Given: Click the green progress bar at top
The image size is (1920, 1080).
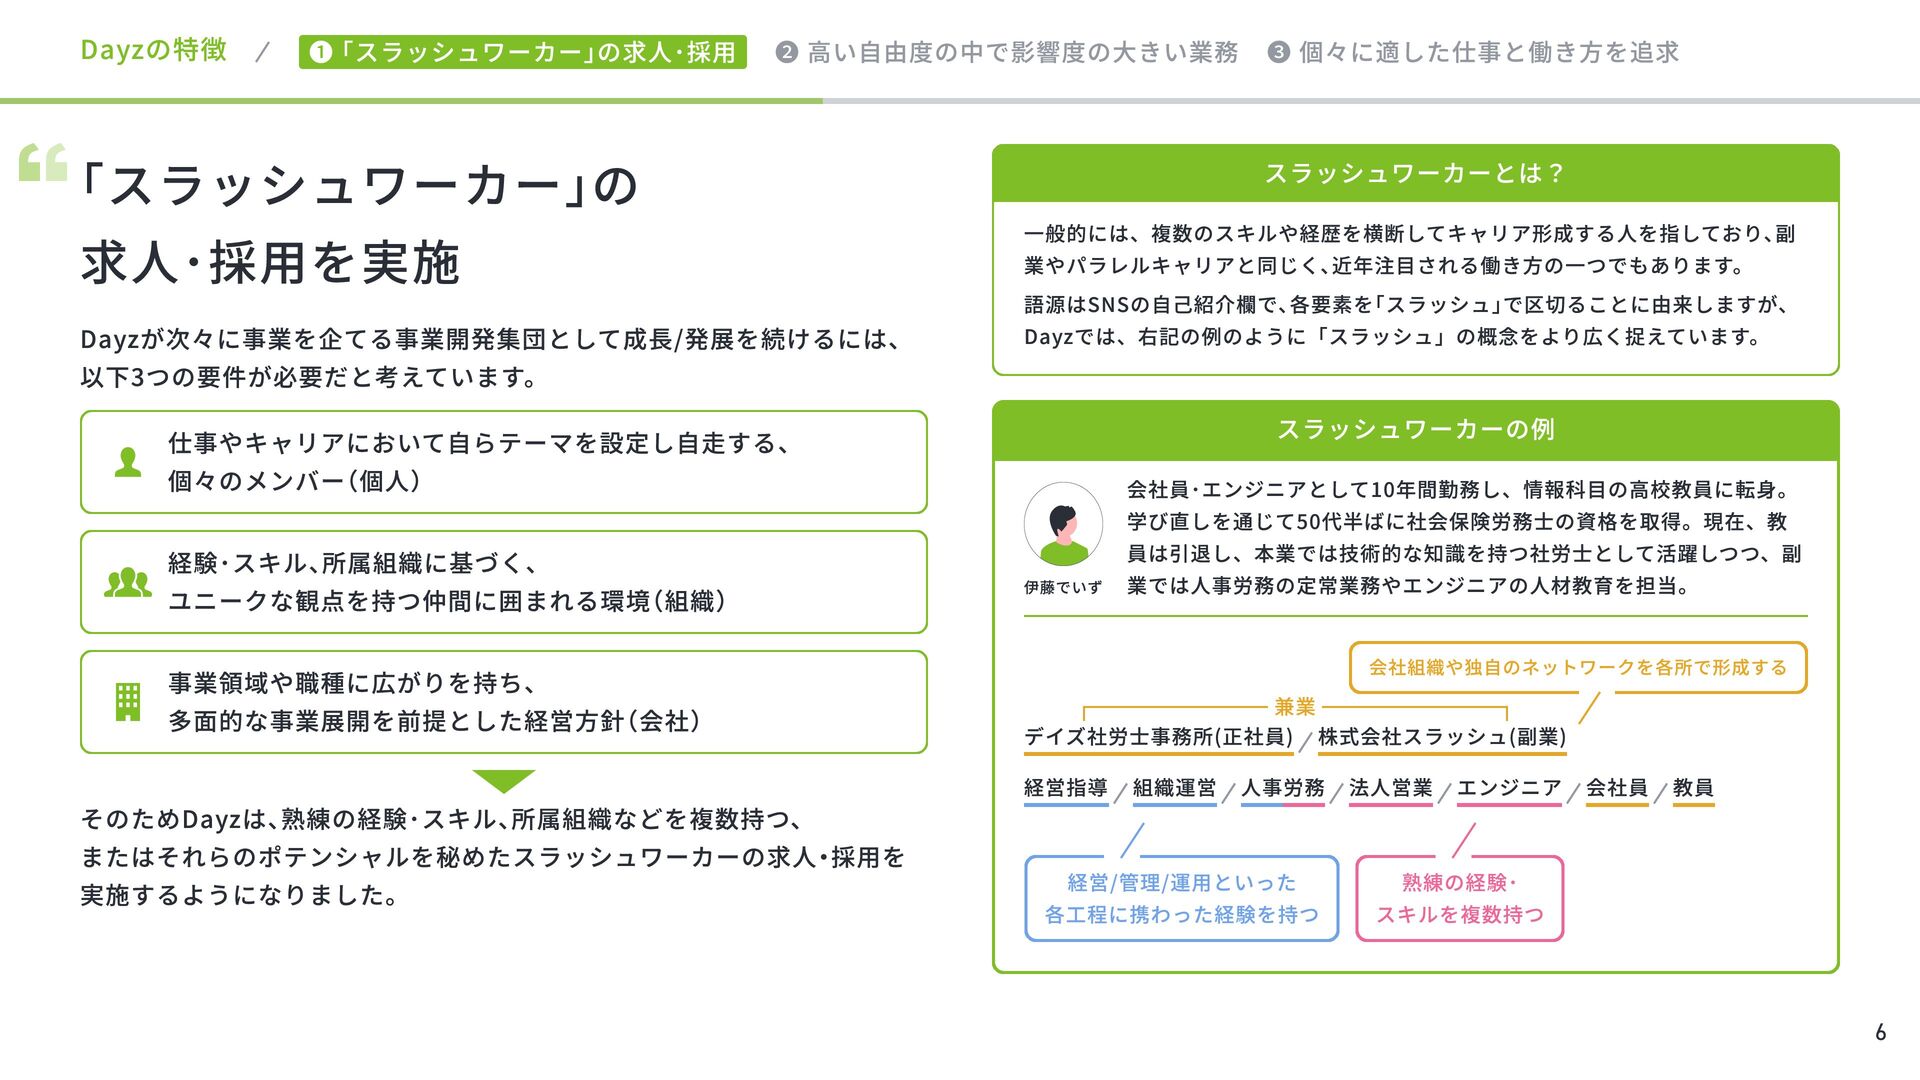Looking at the screenshot, I should [x=410, y=101].
